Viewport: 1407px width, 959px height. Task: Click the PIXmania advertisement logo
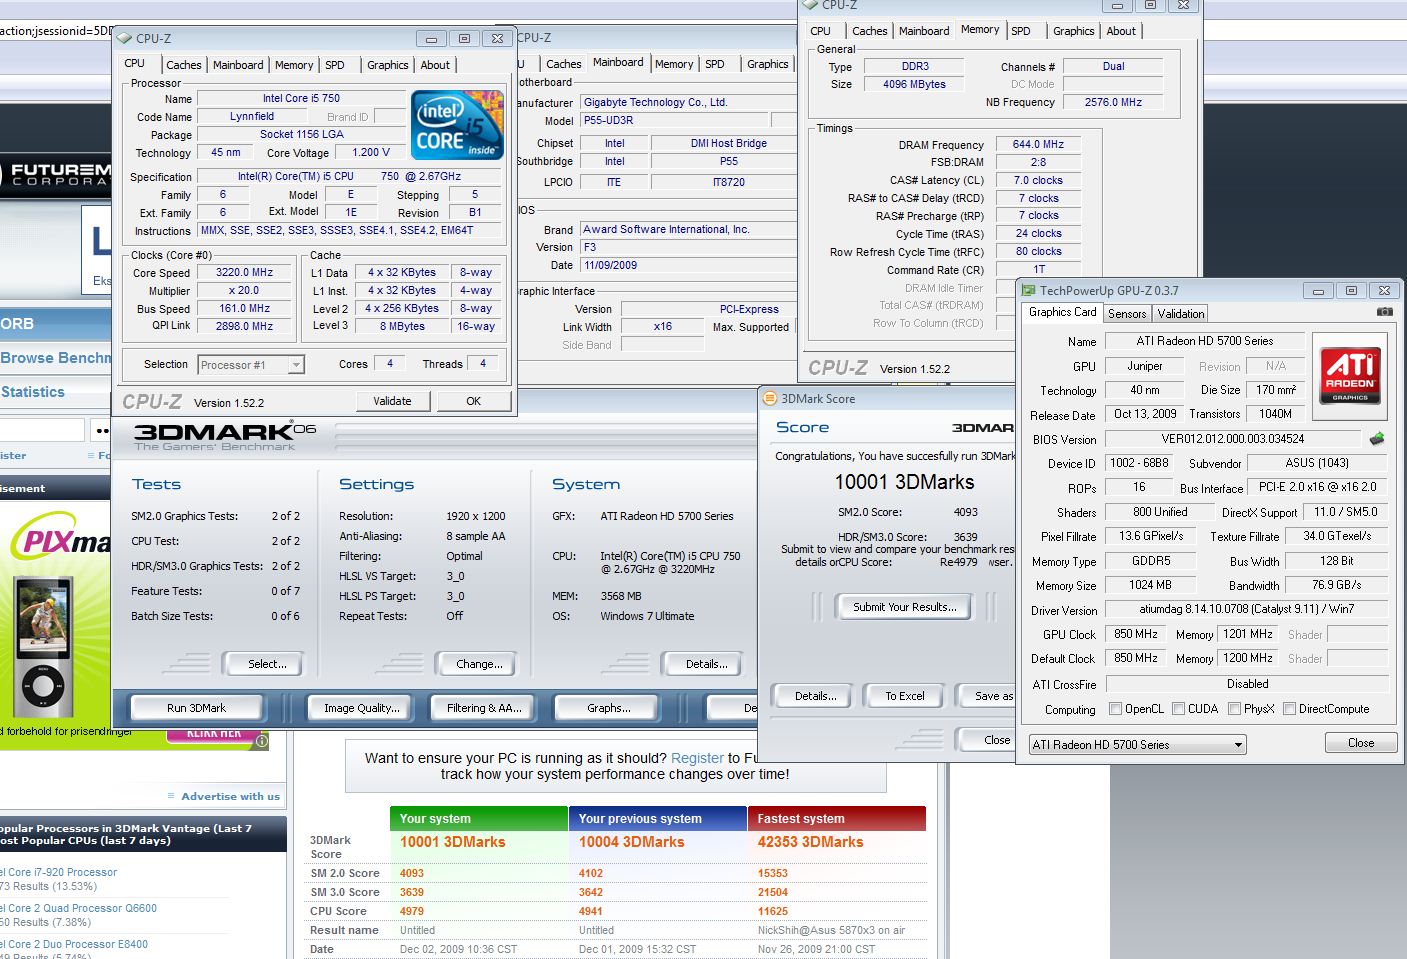pos(60,541)
